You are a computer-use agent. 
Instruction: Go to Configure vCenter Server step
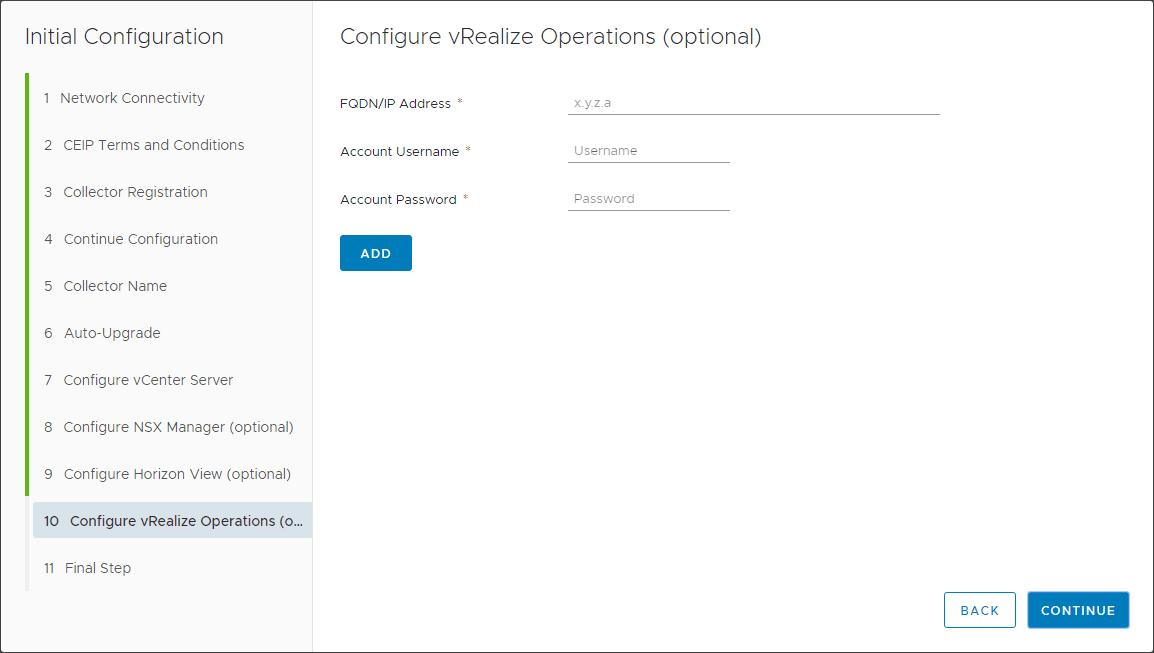[x=148, y=380]
